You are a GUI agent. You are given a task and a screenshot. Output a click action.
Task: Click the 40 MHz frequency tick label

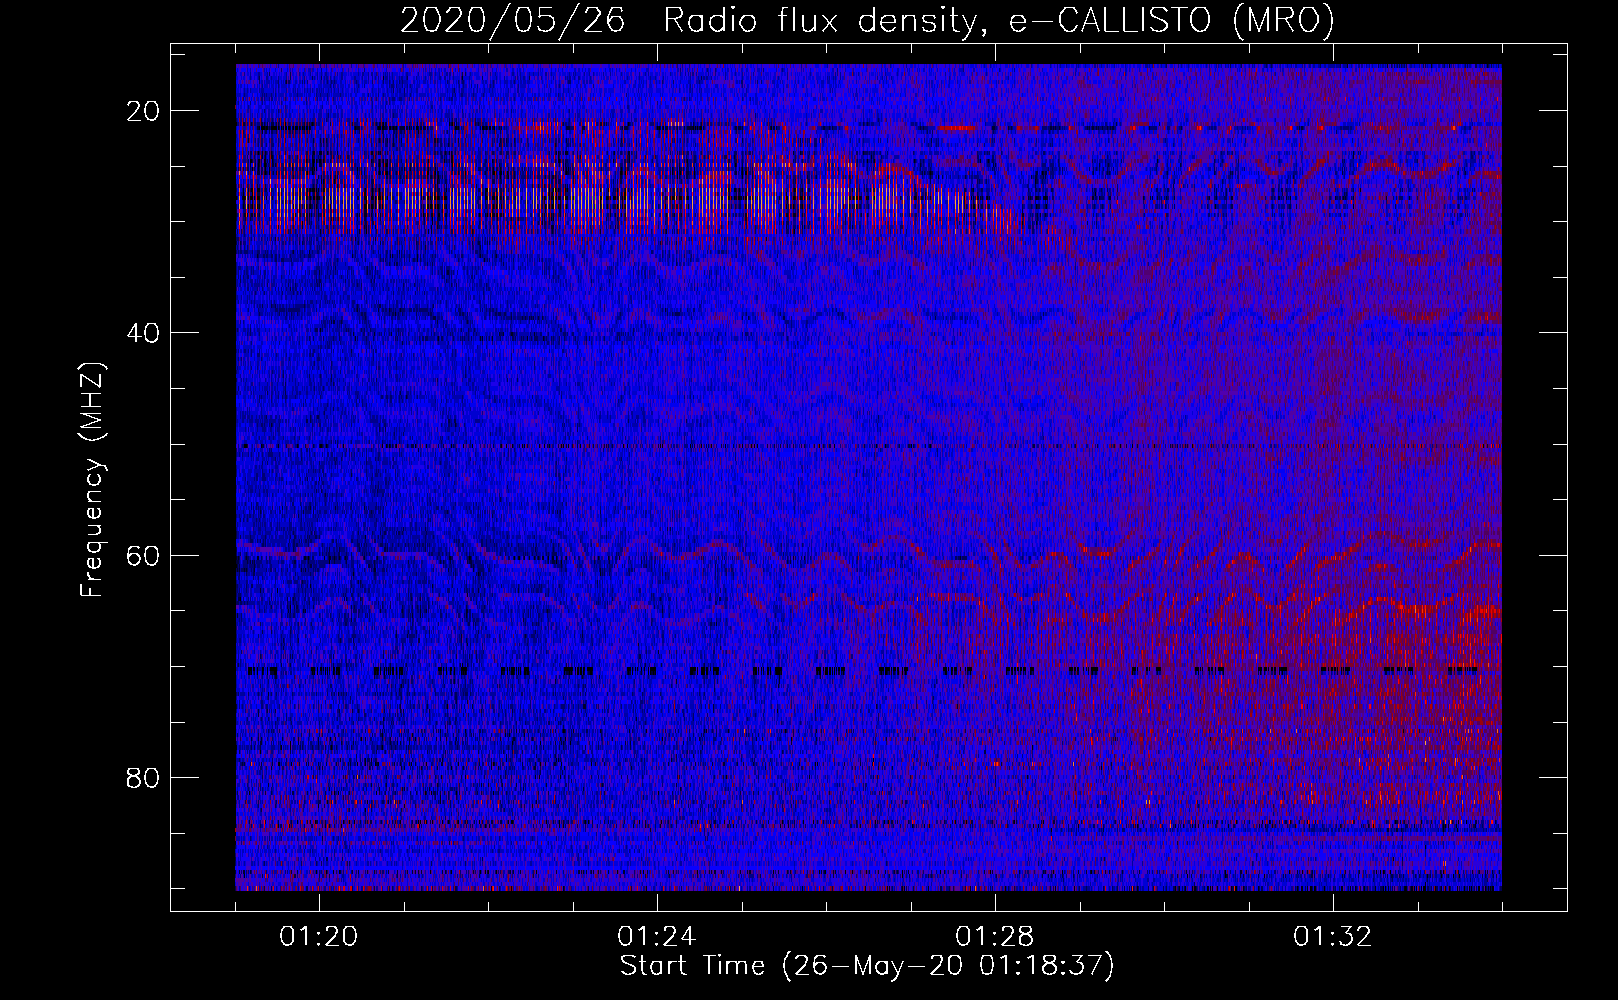(144, 333)
